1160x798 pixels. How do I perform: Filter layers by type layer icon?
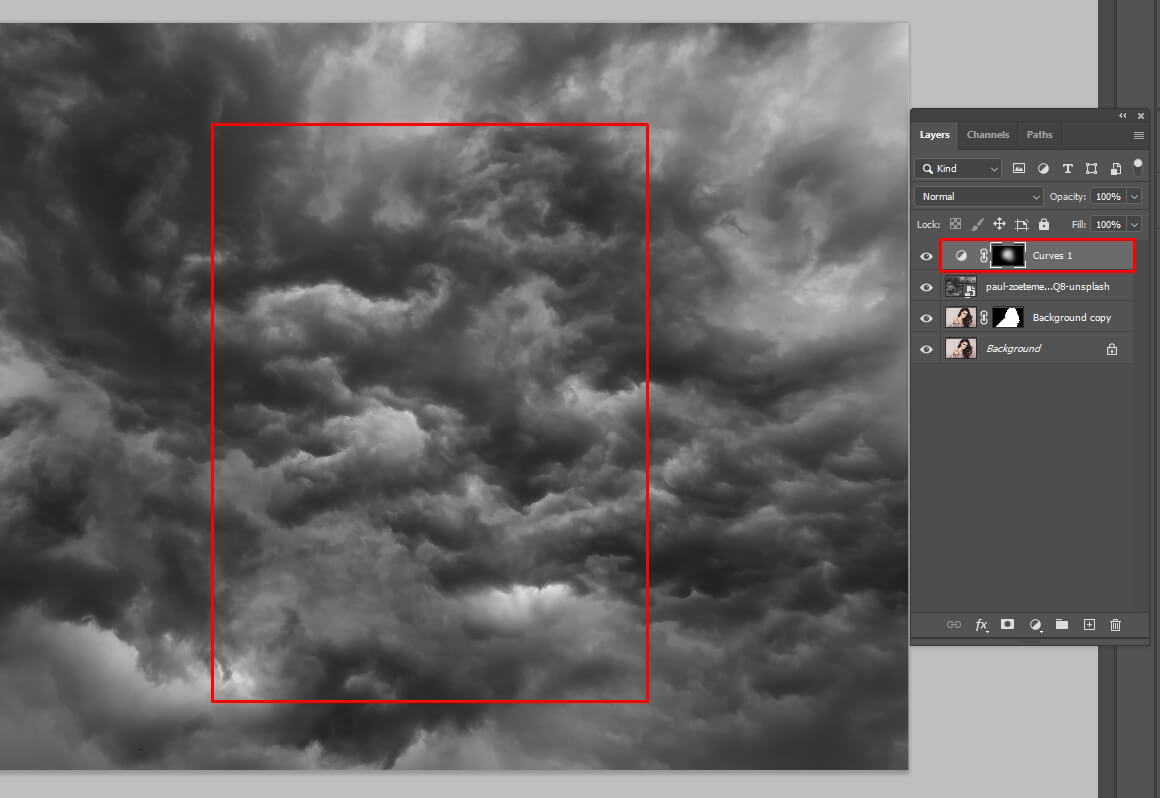click(x=1068, y=169)
